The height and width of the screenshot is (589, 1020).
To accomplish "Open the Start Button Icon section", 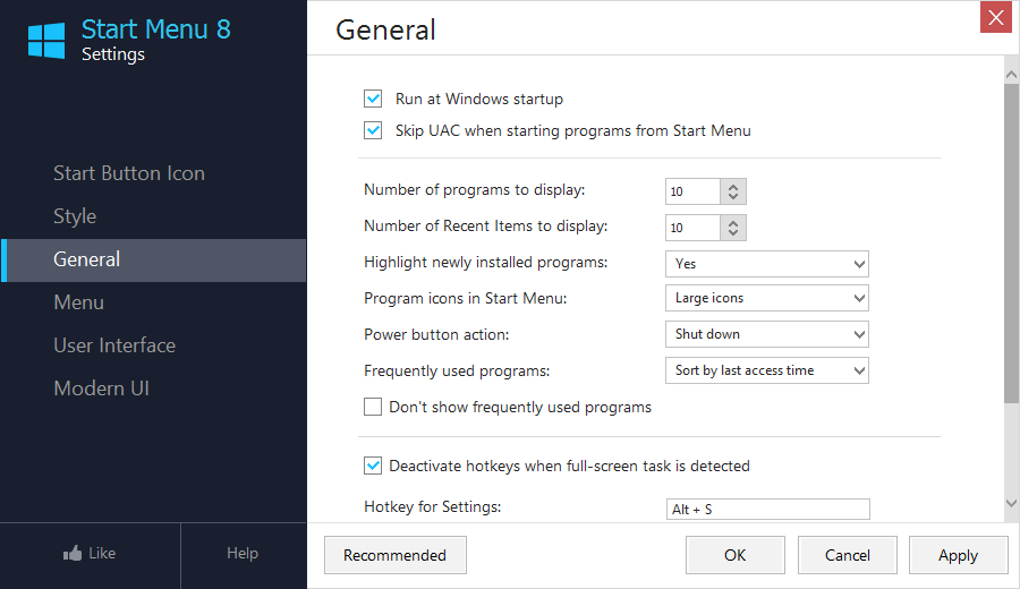I will click(129, 173).
